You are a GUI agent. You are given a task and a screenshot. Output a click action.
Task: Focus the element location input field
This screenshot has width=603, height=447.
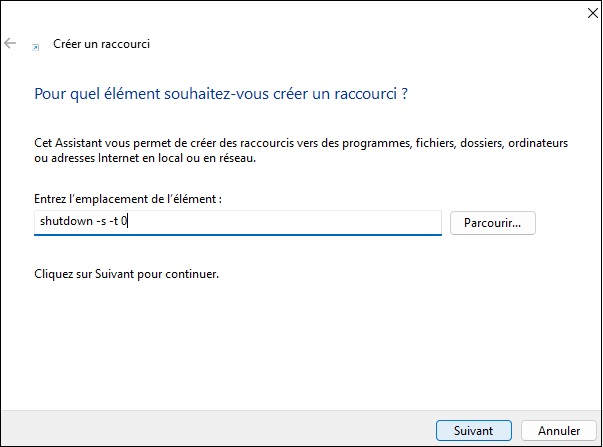pyautogui.click(x=238, y=222)
